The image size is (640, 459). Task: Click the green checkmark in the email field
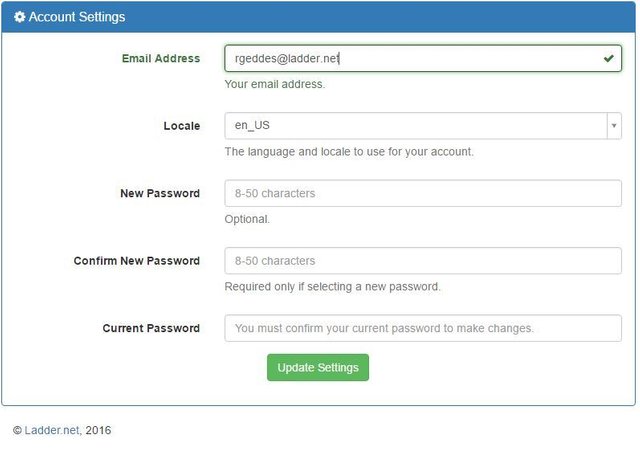(608, 59)
